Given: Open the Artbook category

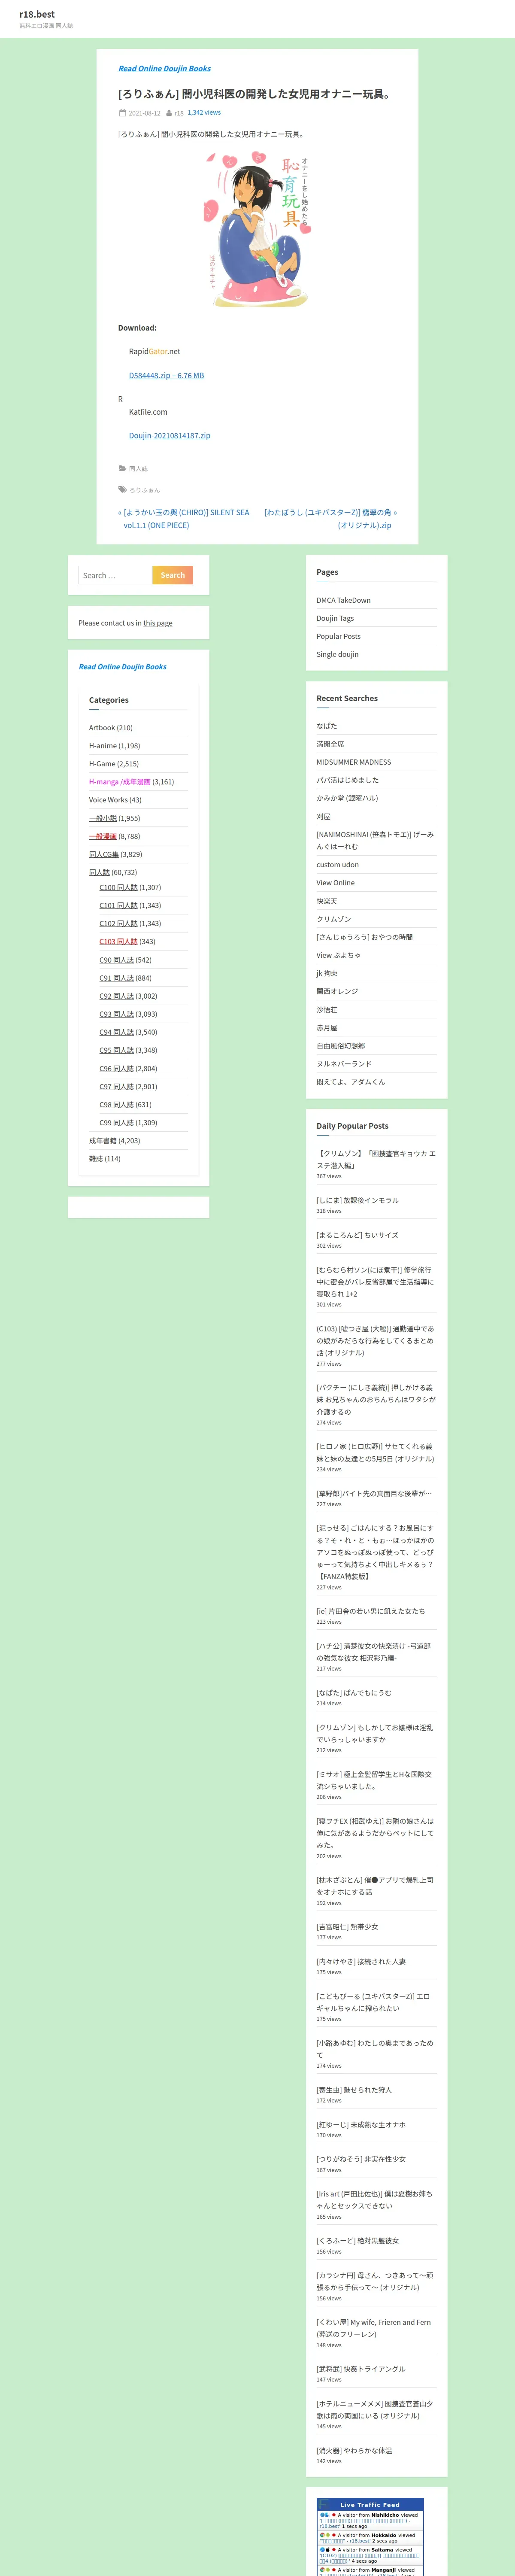Looking at the screenshot, I should 102,728.
